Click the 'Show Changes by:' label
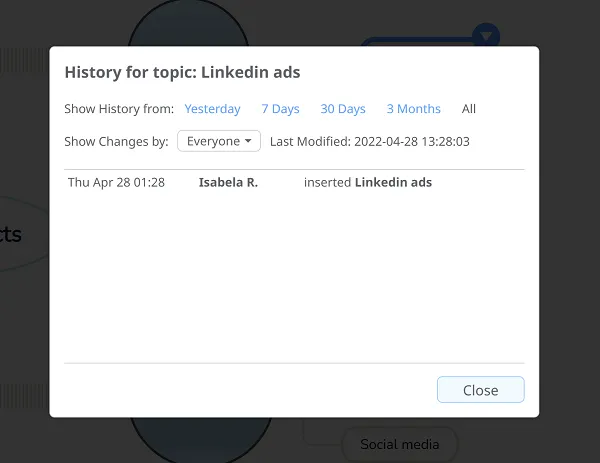This screenshot has width=600, height=463. 116,142
